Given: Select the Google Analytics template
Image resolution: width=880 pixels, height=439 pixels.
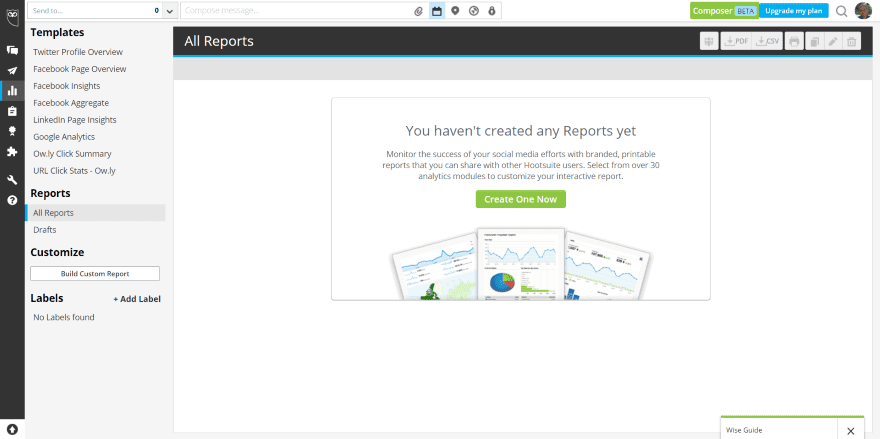Looking at the screenshot, I should click(64, 136).
